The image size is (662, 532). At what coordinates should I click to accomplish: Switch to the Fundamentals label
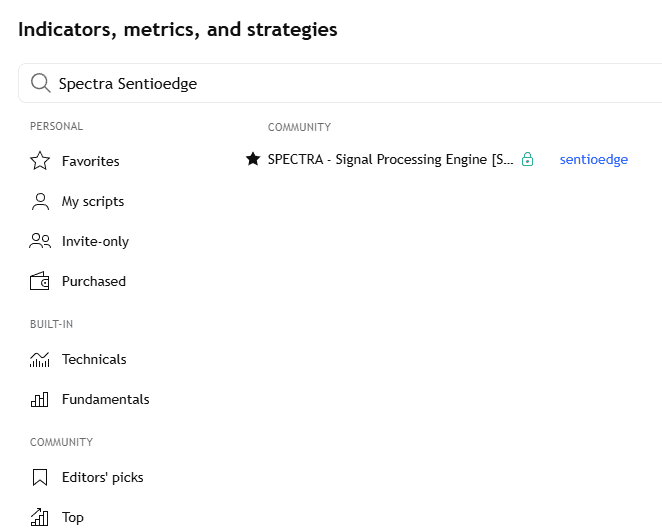(x=105, y=399)
